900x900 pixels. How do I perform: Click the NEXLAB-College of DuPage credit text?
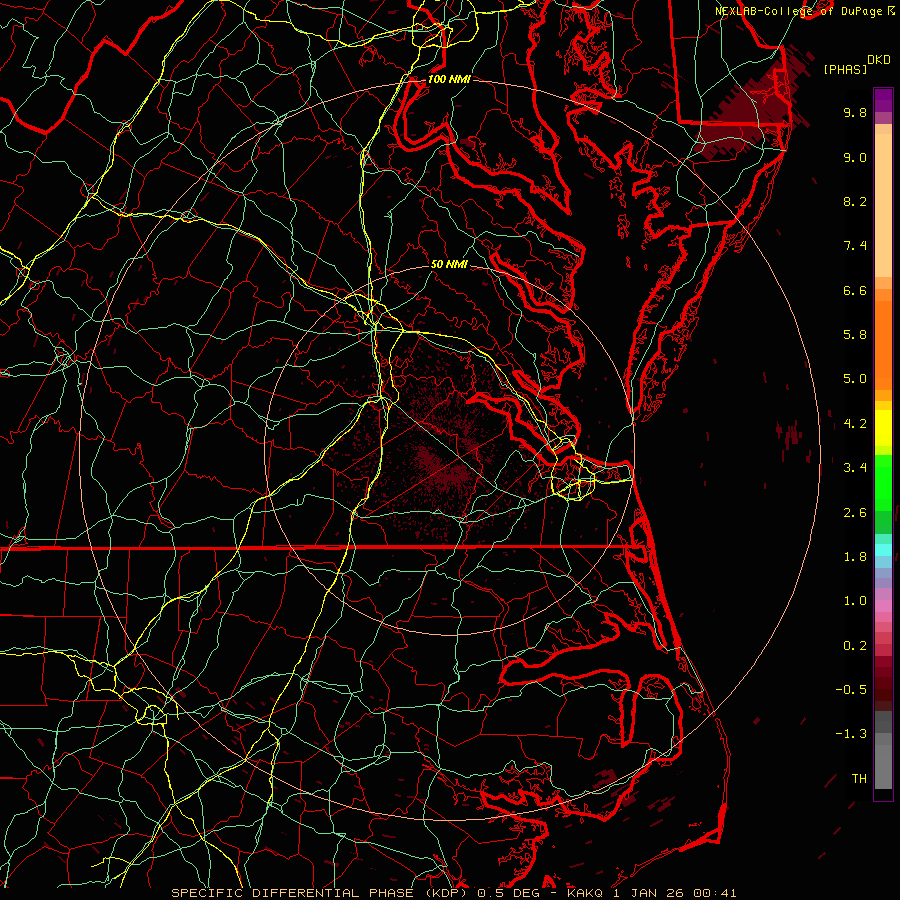pyautogui.click(x=800, y=11)
